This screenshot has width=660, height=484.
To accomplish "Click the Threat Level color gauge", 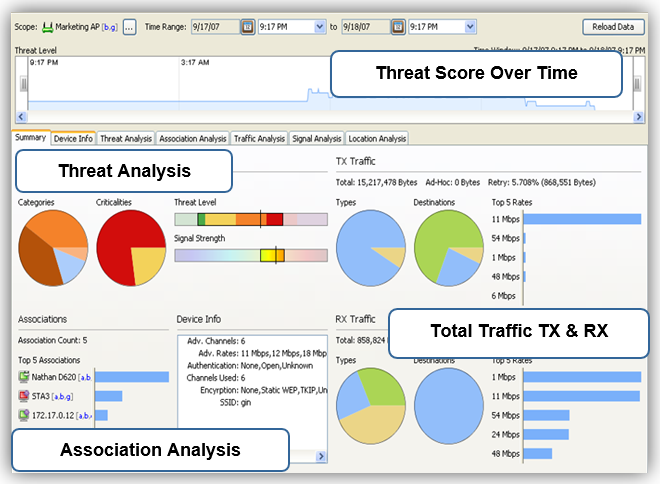I will point(251,219).
